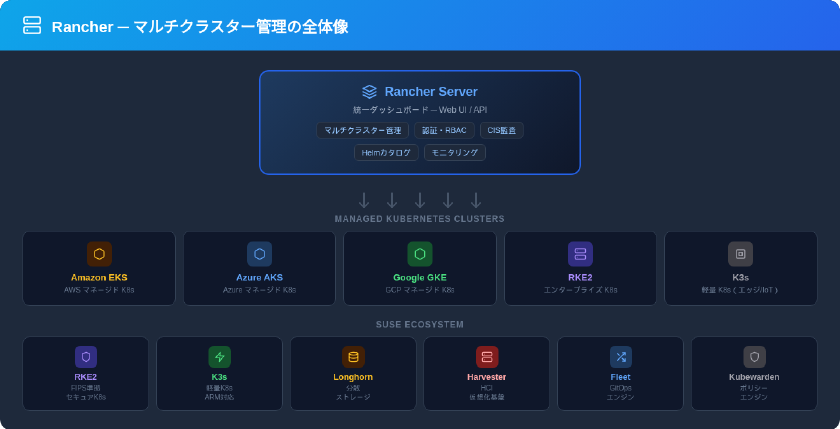Viewport: 840px width, 429px height.
Task: Click the Rancher Server title
Action: pos(431,92)
